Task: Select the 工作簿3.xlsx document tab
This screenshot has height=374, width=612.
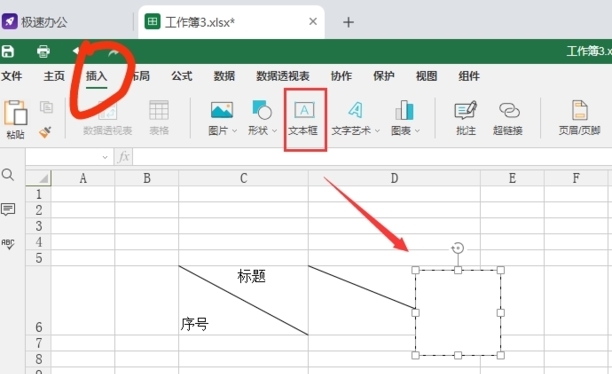Action: click(x=231, y=22)
